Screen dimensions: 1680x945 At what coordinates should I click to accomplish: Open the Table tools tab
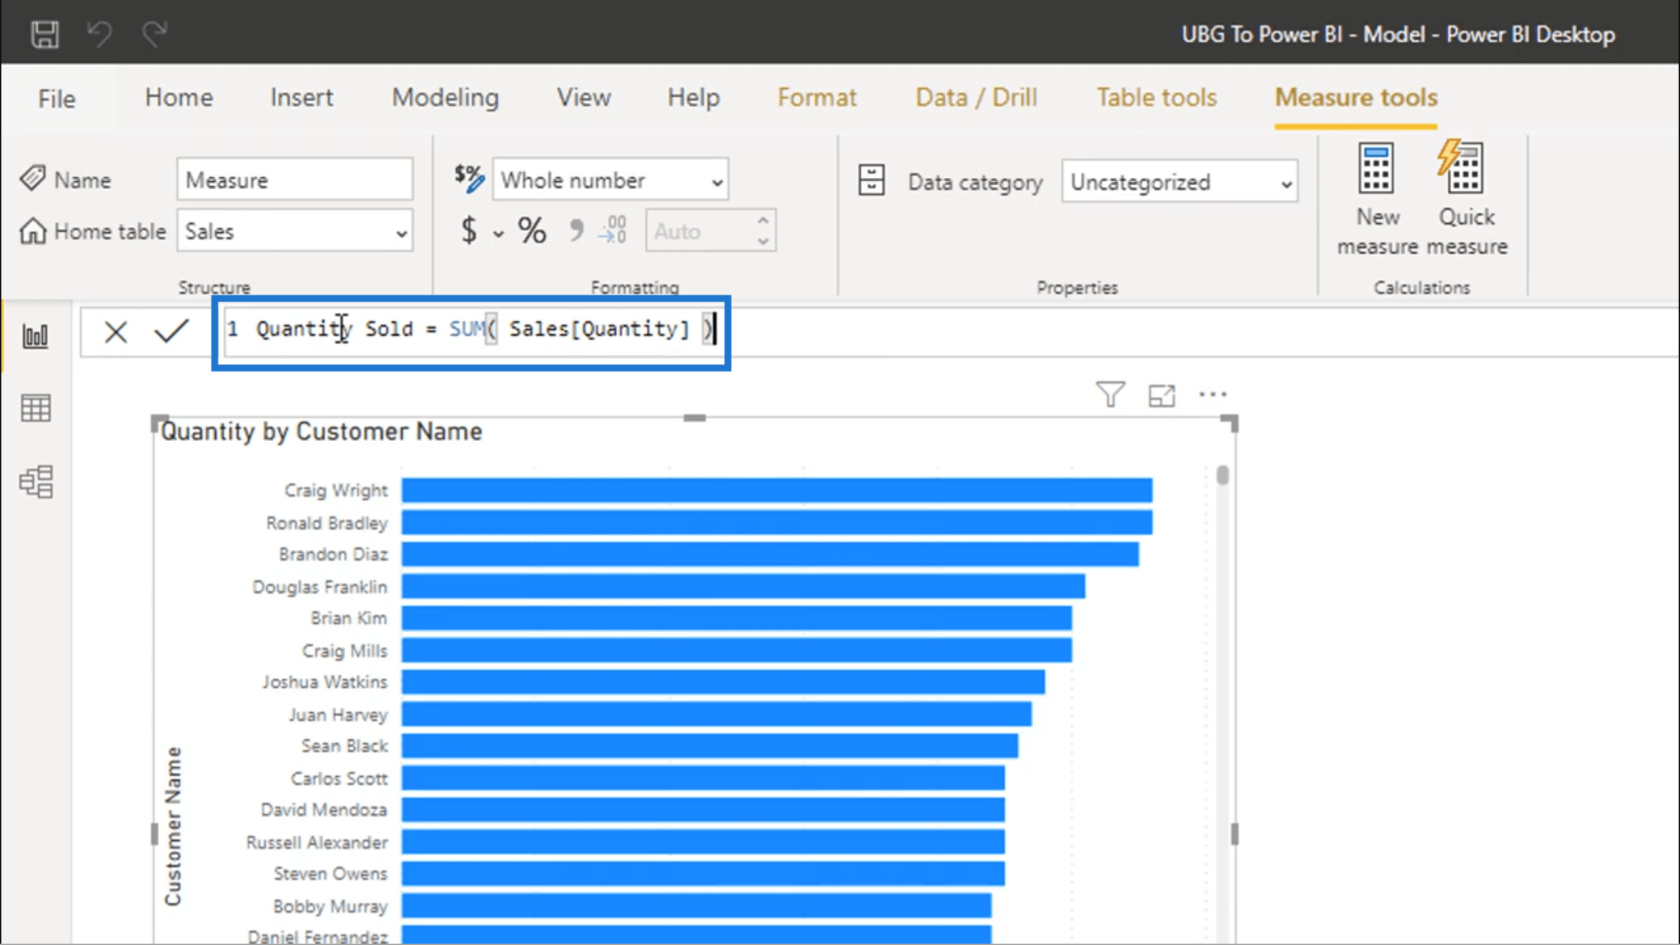pyautogui.click(x=1156, y=97)
